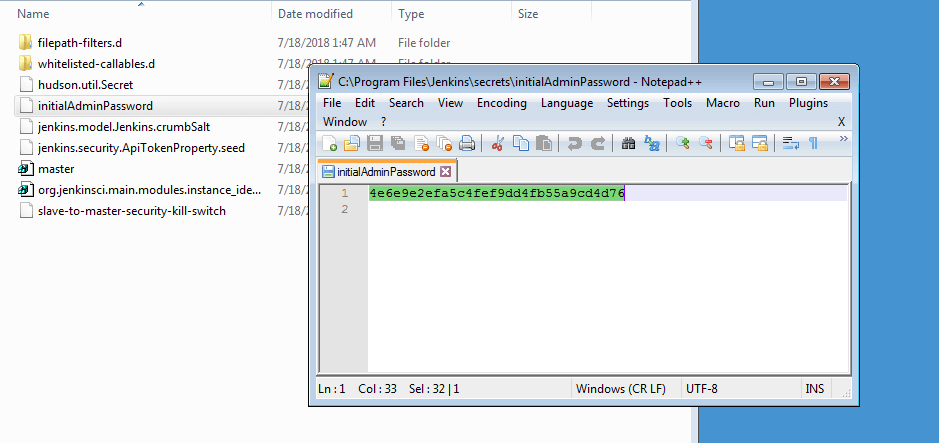Select the filepath-filters.d folder
This screenshot has height=443, width=939.
tap(80, 43)
